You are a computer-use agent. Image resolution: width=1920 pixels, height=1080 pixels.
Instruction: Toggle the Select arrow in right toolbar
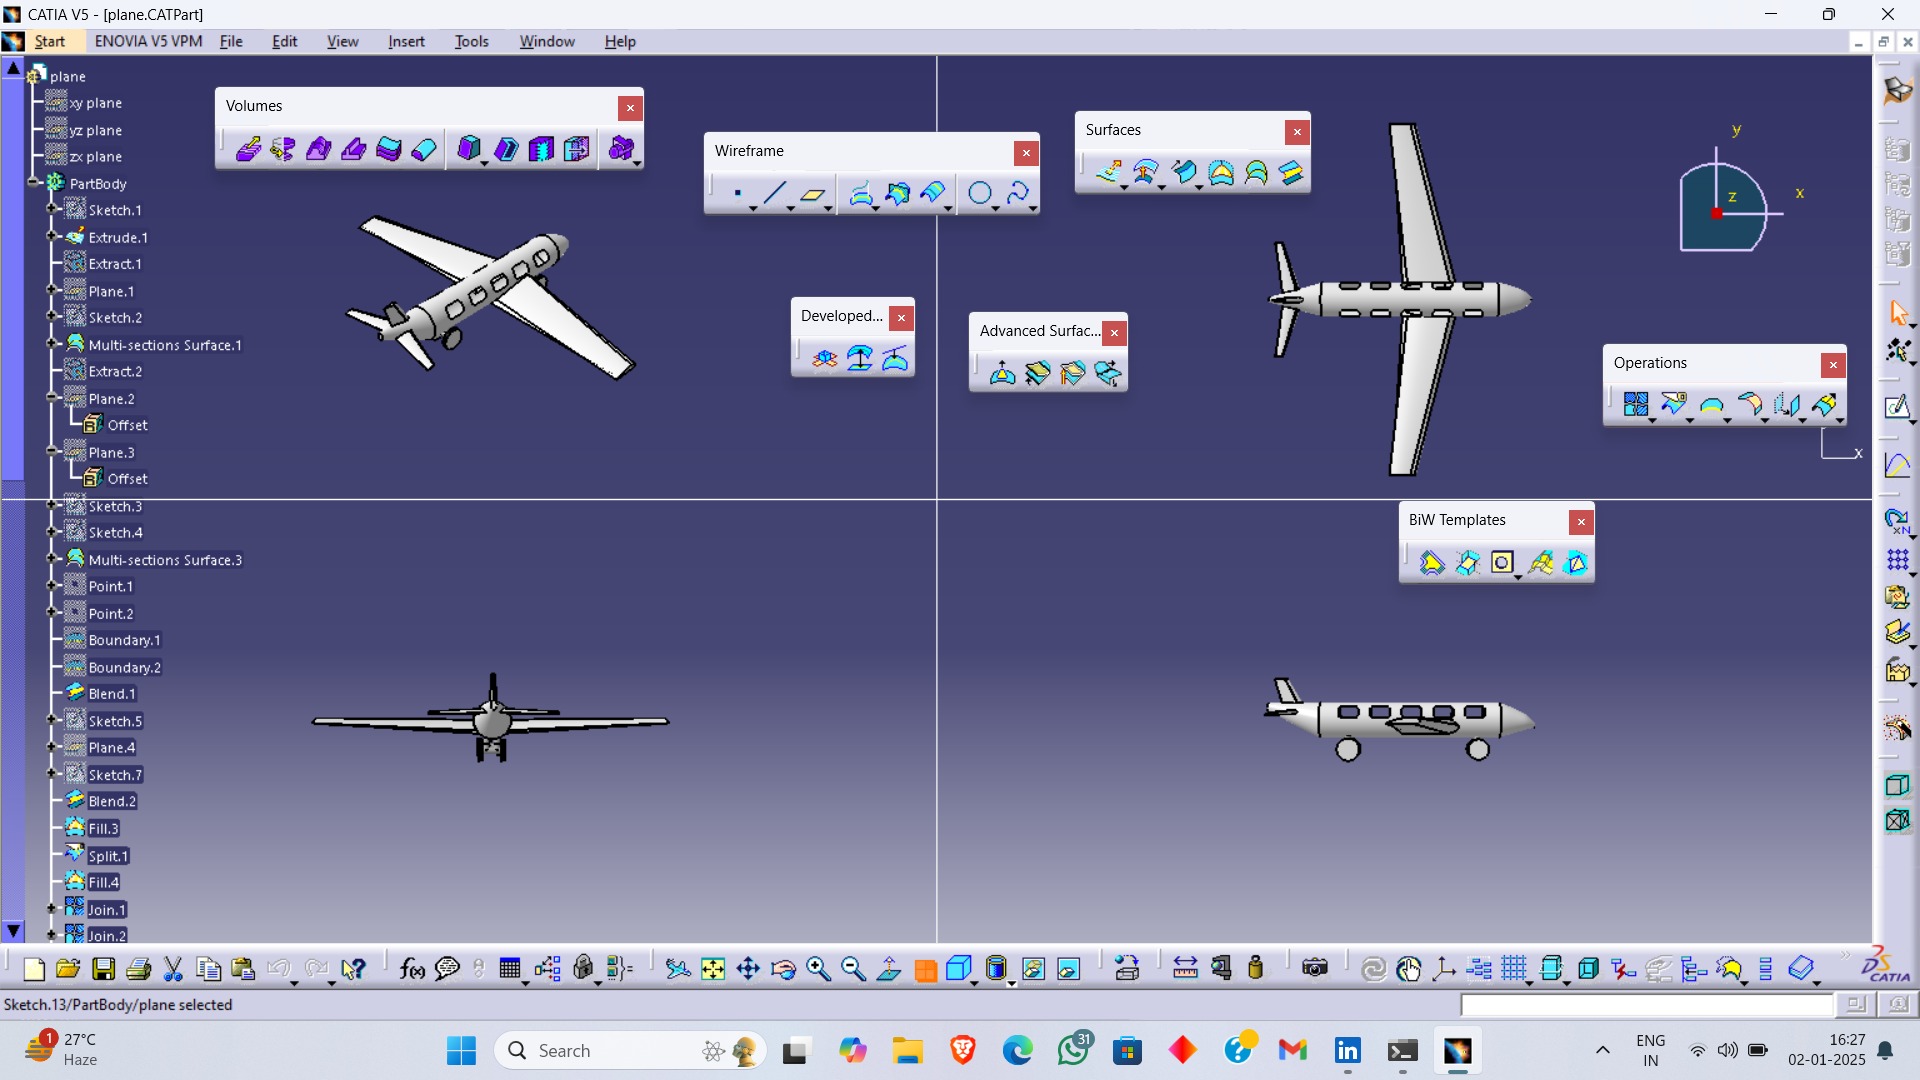pyautogui.click(x=1897, y=313)
